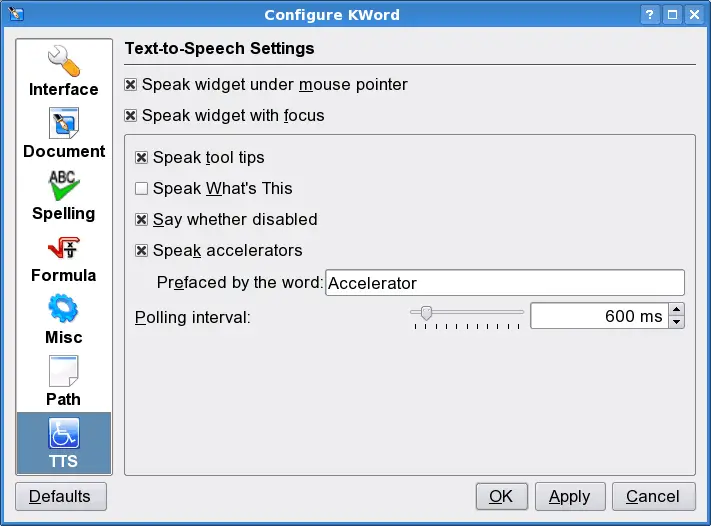711x526 pixels.
Task: Click the title bar help question mark
Action: [x=651, y=14]
